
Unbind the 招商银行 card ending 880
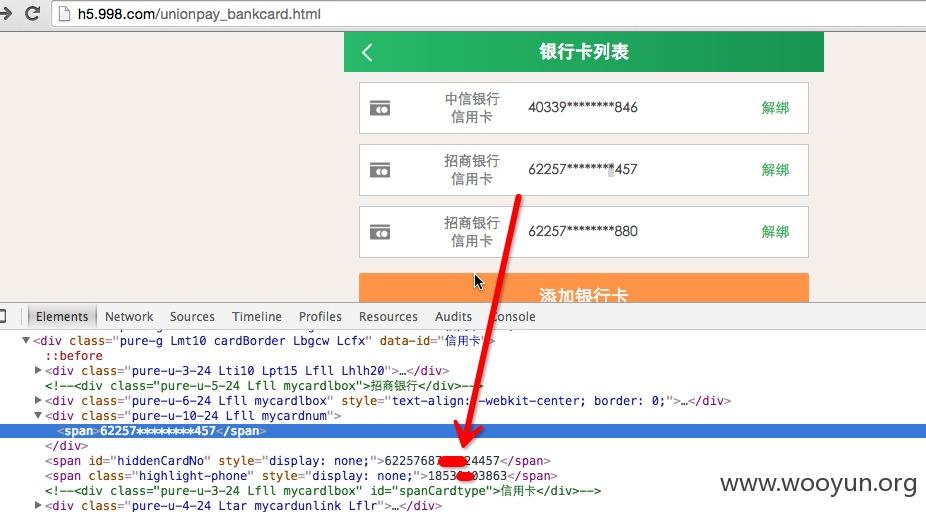click(x=775, y=231)
